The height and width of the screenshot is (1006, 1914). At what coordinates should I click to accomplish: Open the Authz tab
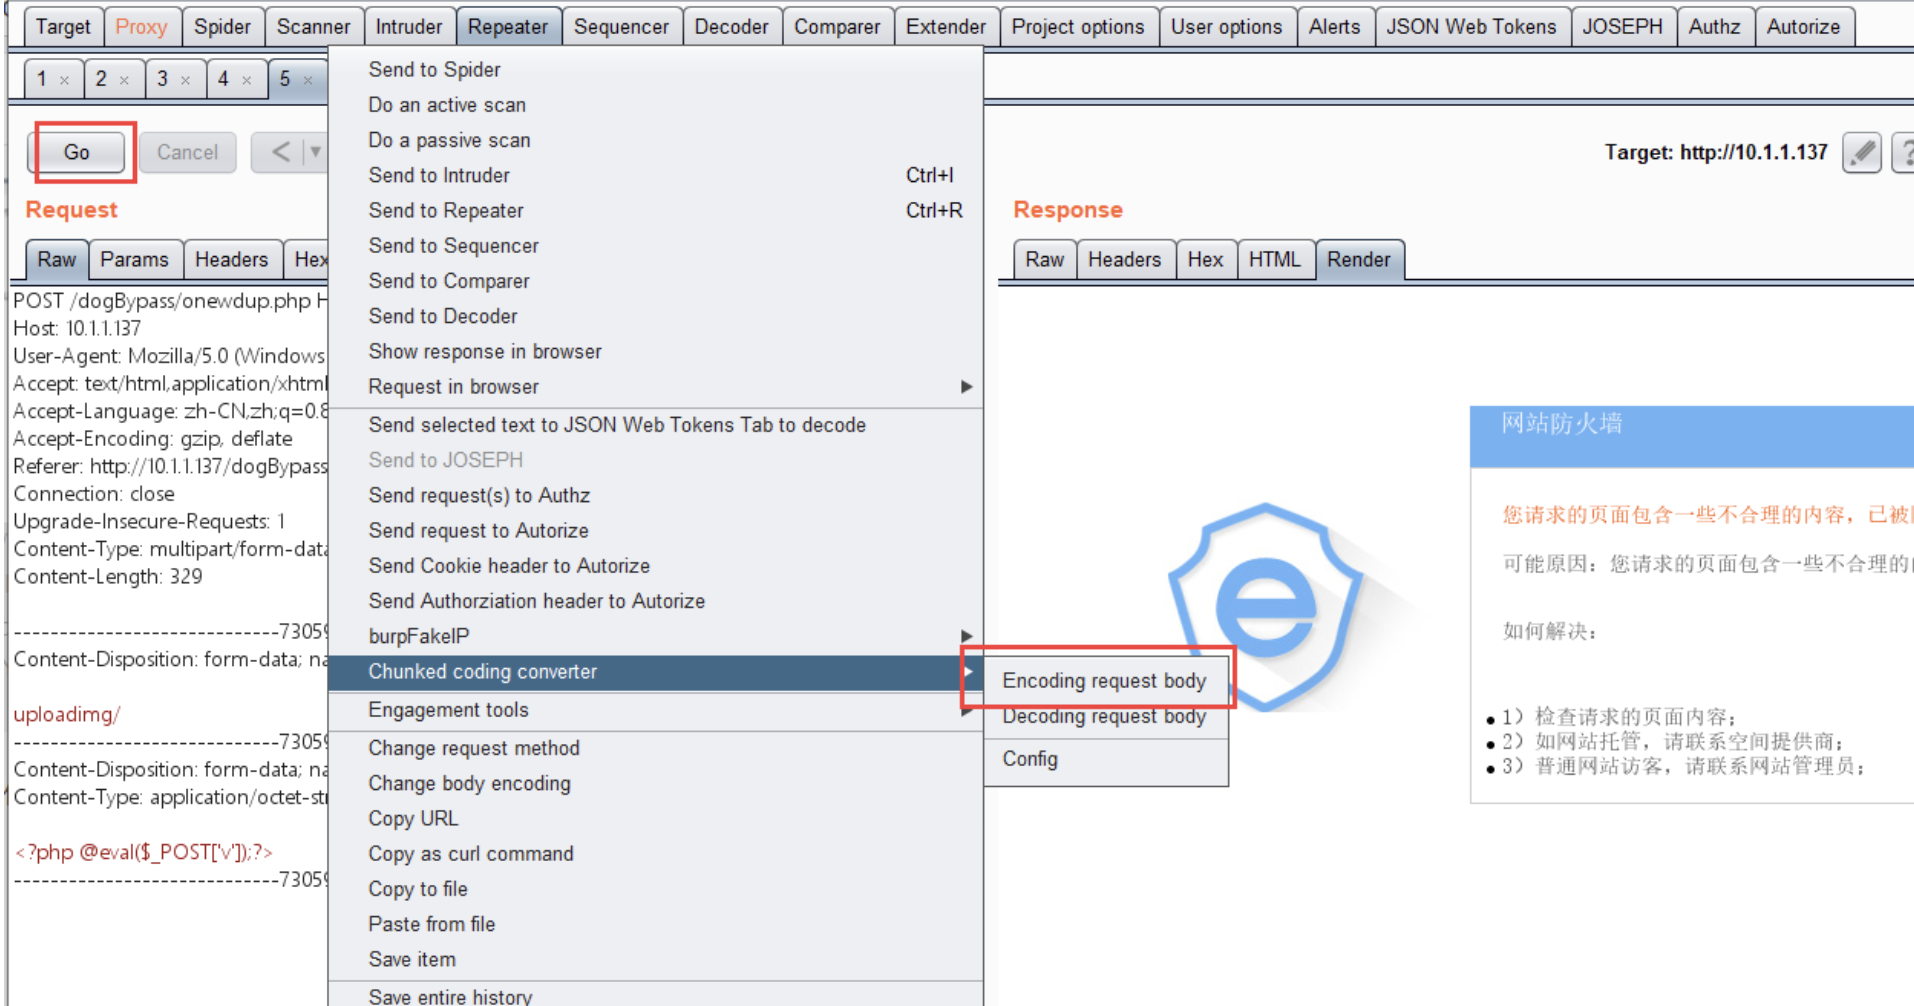coord(1715,27)
